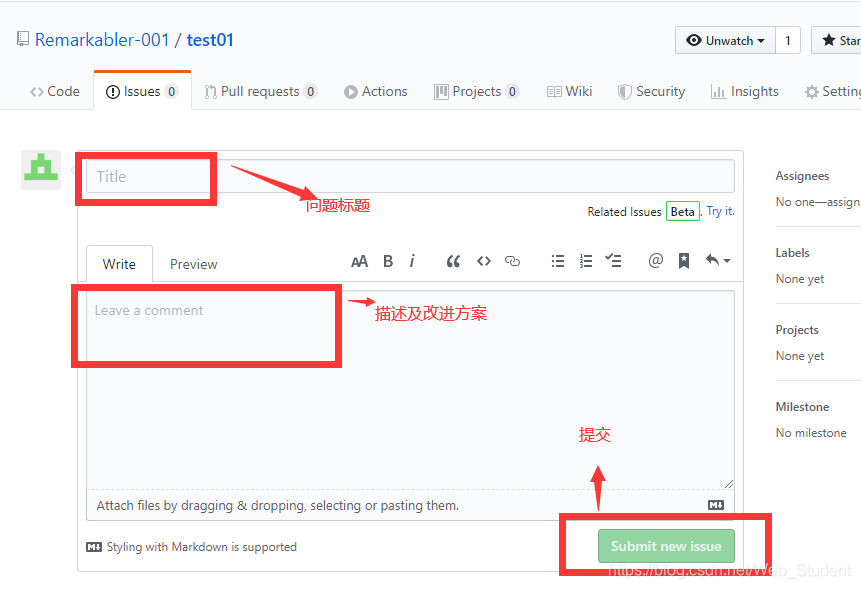Reference an issue with the bookmark icon
861x589 pixels.
(684, 261)
